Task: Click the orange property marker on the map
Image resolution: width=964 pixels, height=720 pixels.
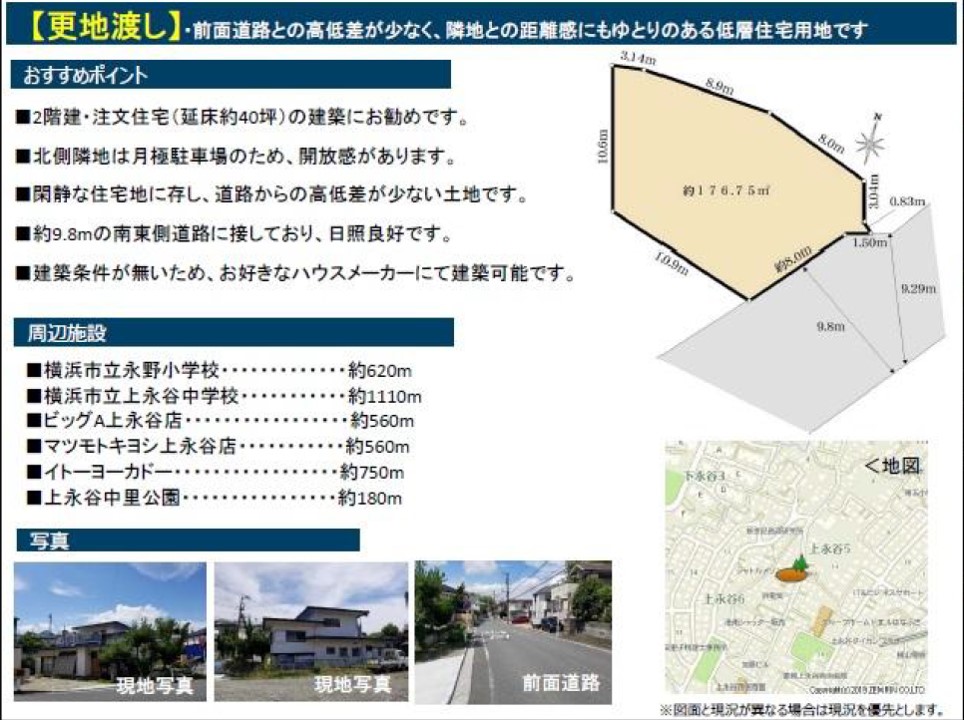Action: click(791, 575)
